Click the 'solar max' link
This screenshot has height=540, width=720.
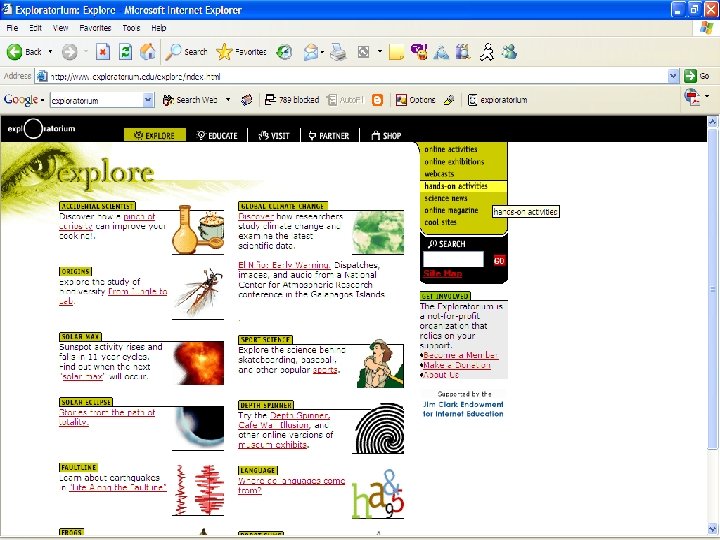pyautogui.click(x=82, y=377)
